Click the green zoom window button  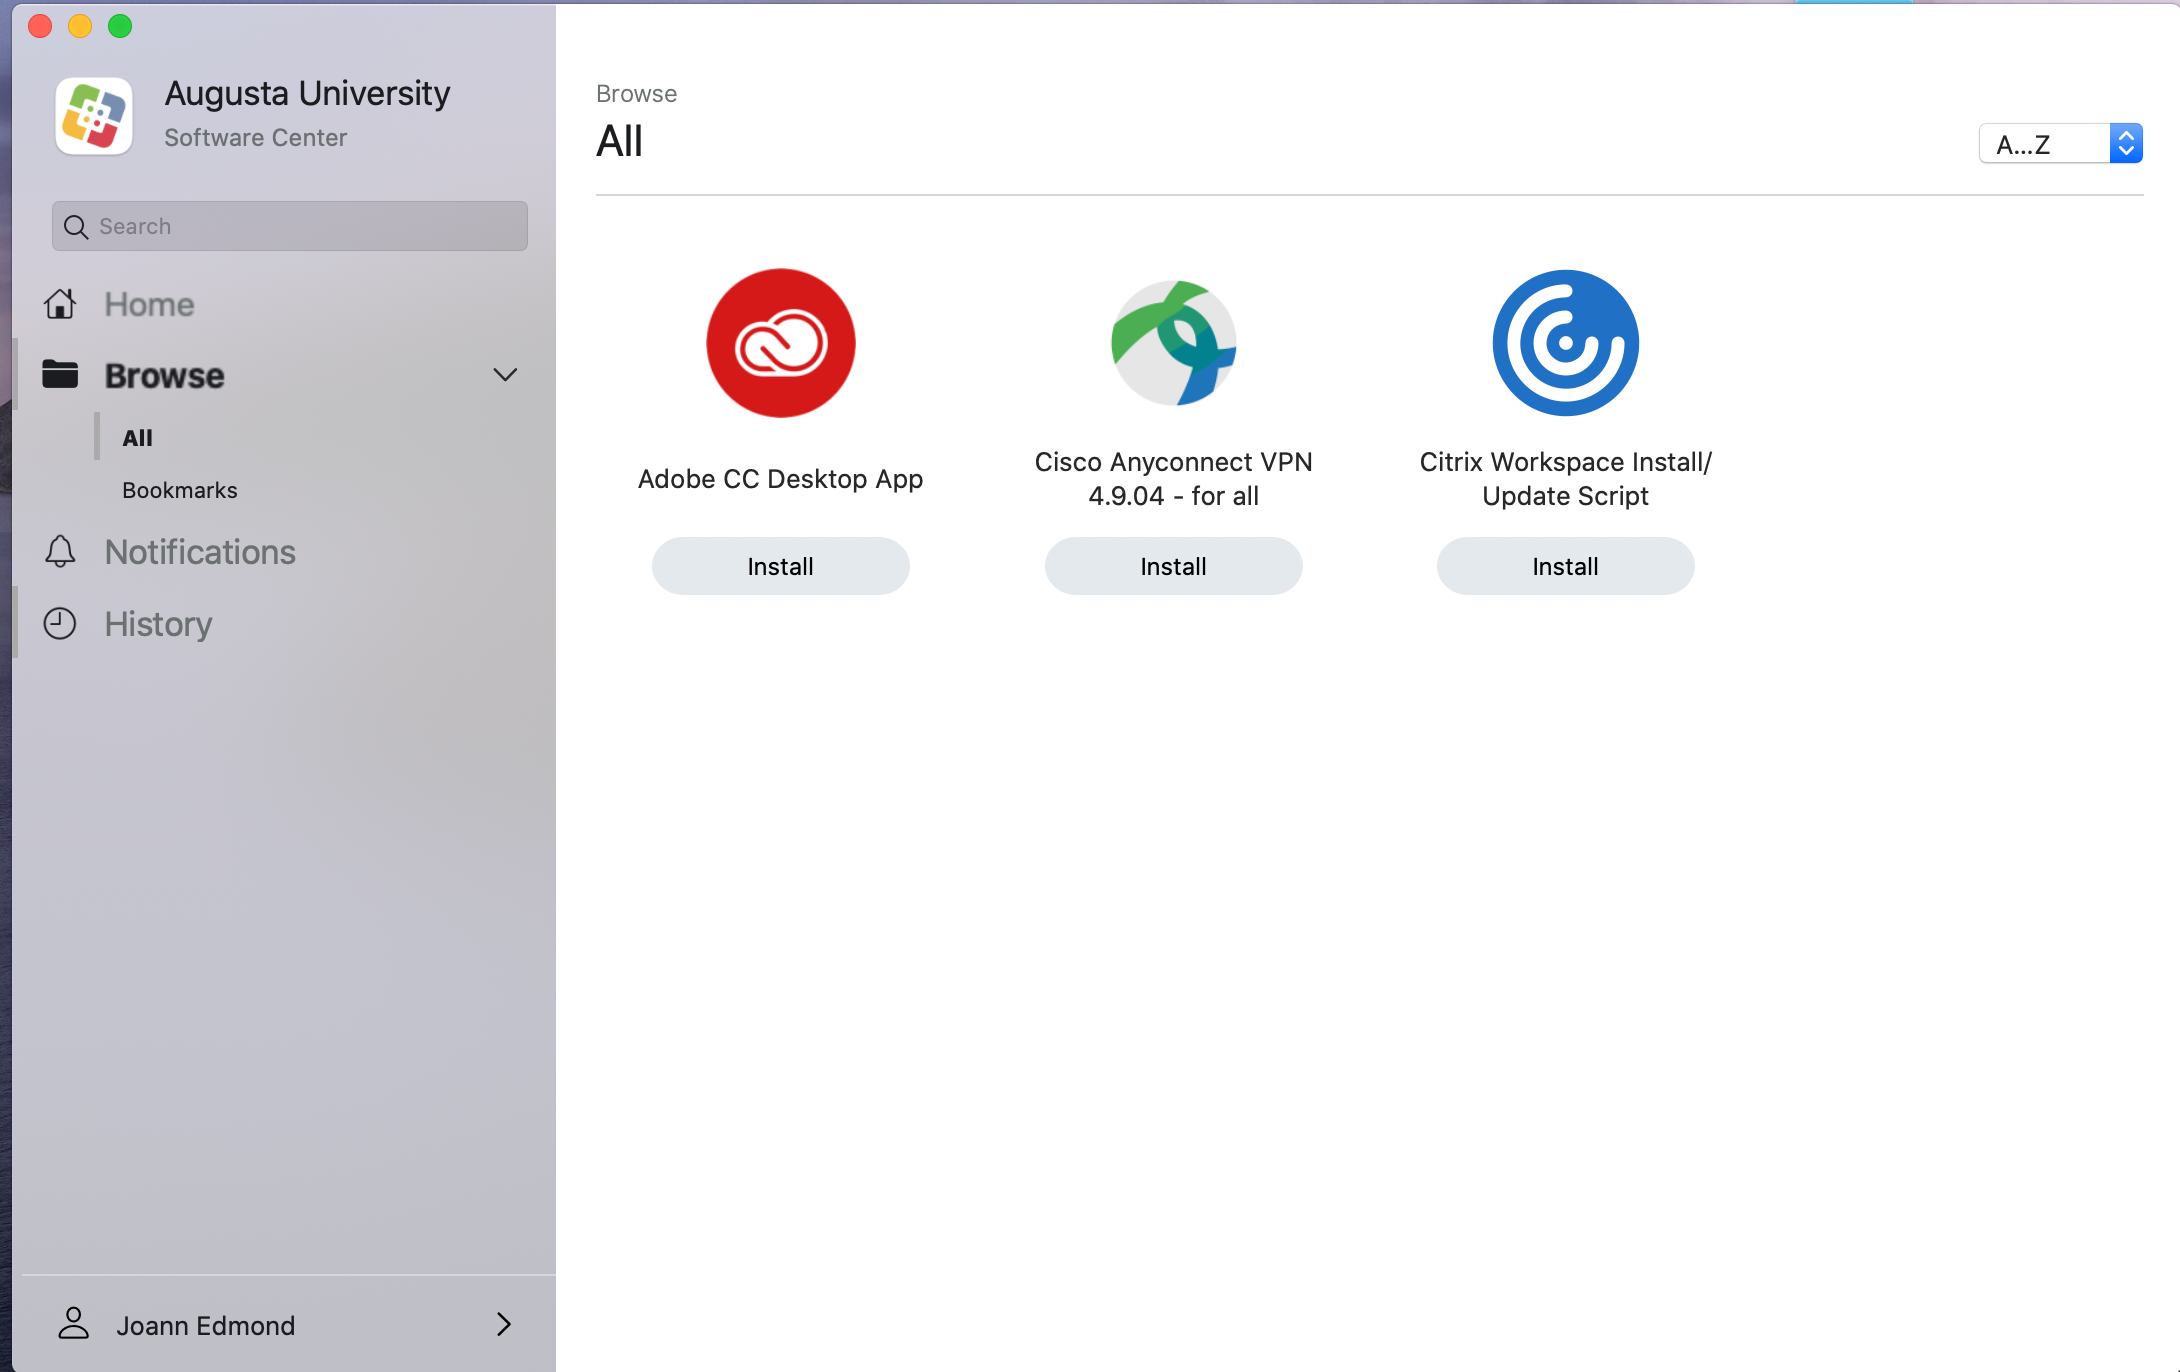coord(120,26)
